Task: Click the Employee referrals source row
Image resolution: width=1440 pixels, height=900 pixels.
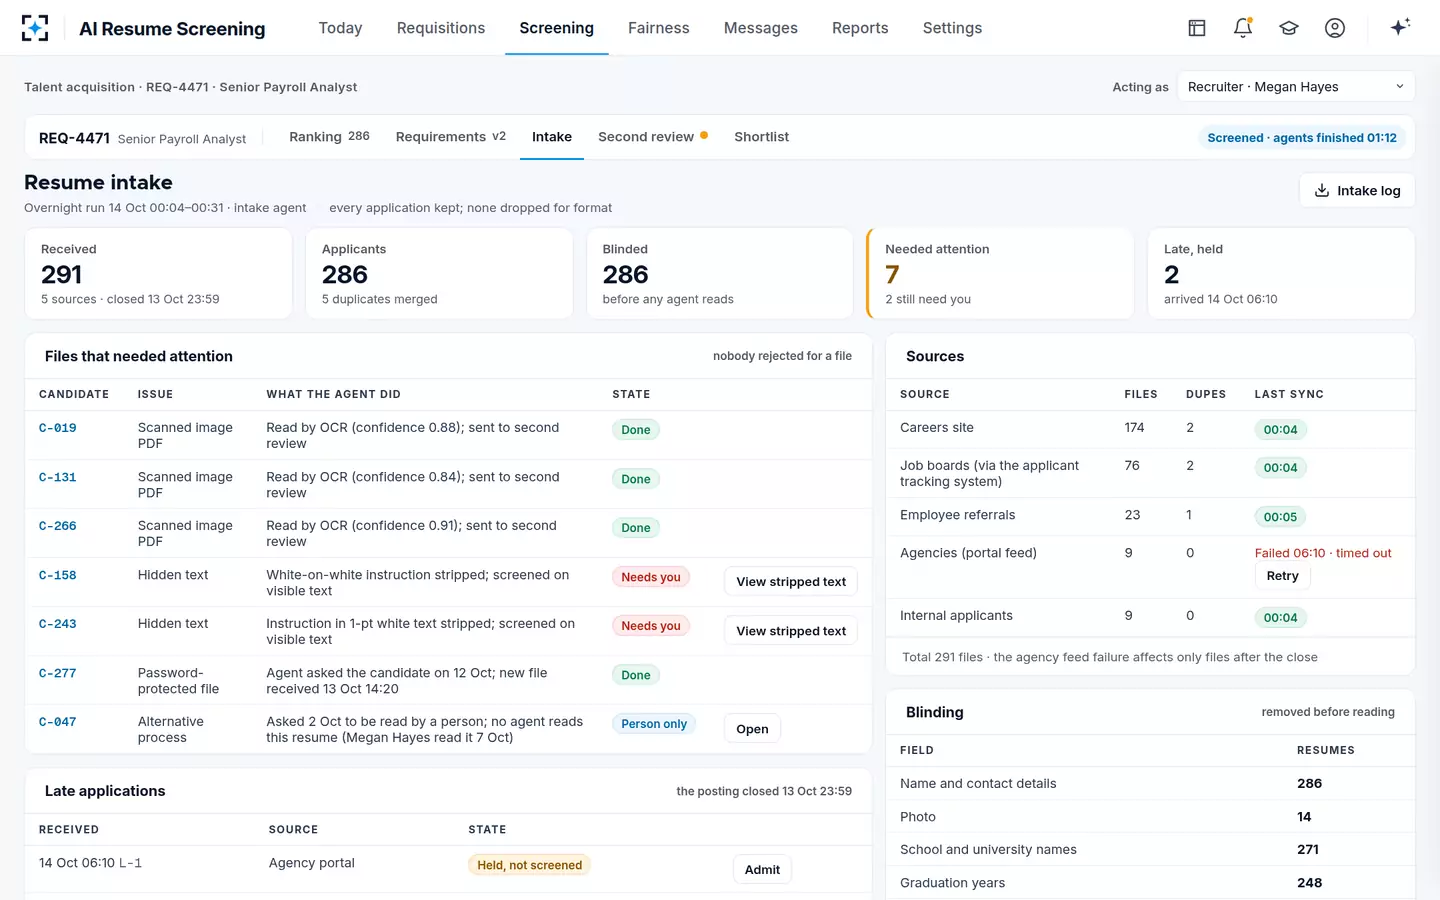Action: [1150, 516]
